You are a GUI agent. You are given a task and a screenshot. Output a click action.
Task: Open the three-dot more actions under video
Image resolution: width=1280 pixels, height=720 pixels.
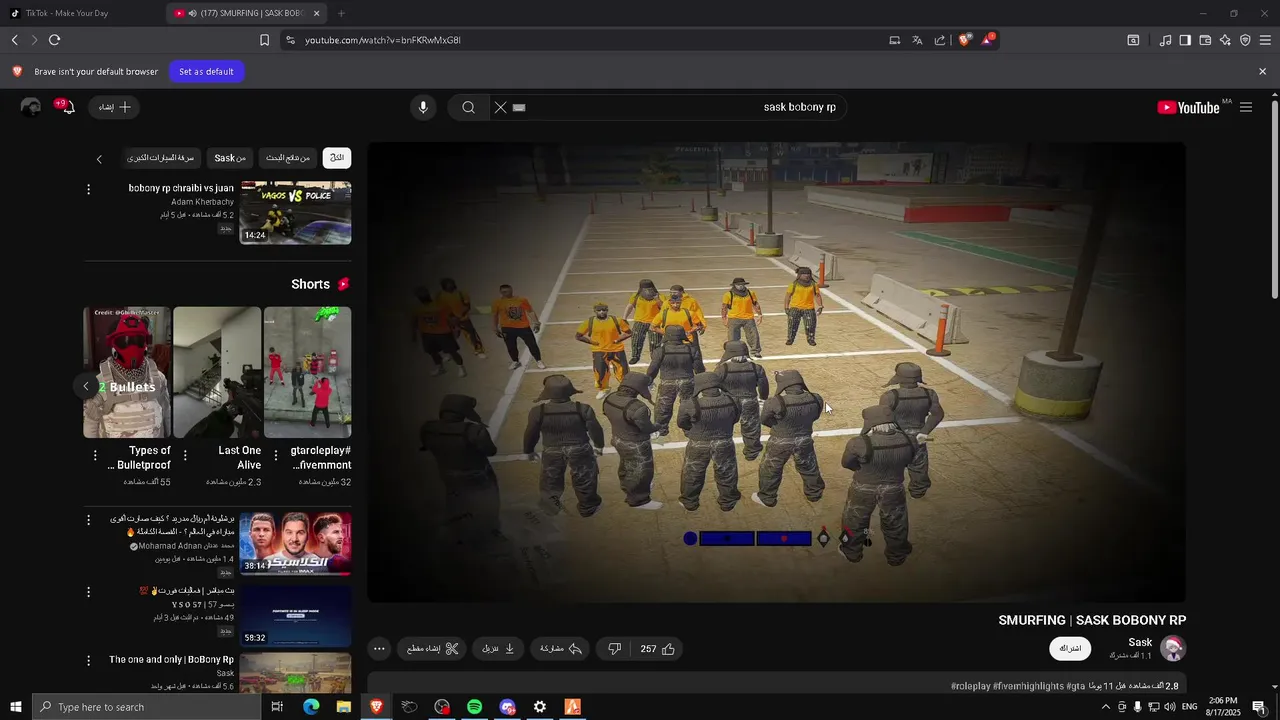click(379, 649)
